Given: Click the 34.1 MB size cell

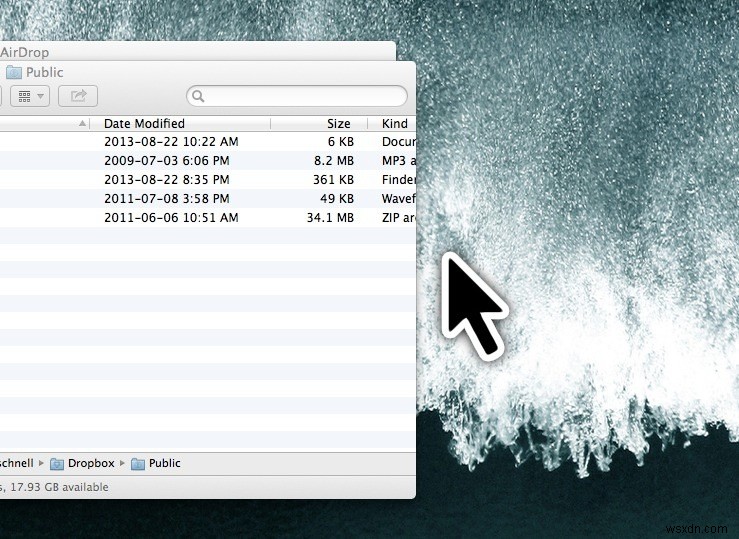Looking at the screenshot, I should pos(330,217).
